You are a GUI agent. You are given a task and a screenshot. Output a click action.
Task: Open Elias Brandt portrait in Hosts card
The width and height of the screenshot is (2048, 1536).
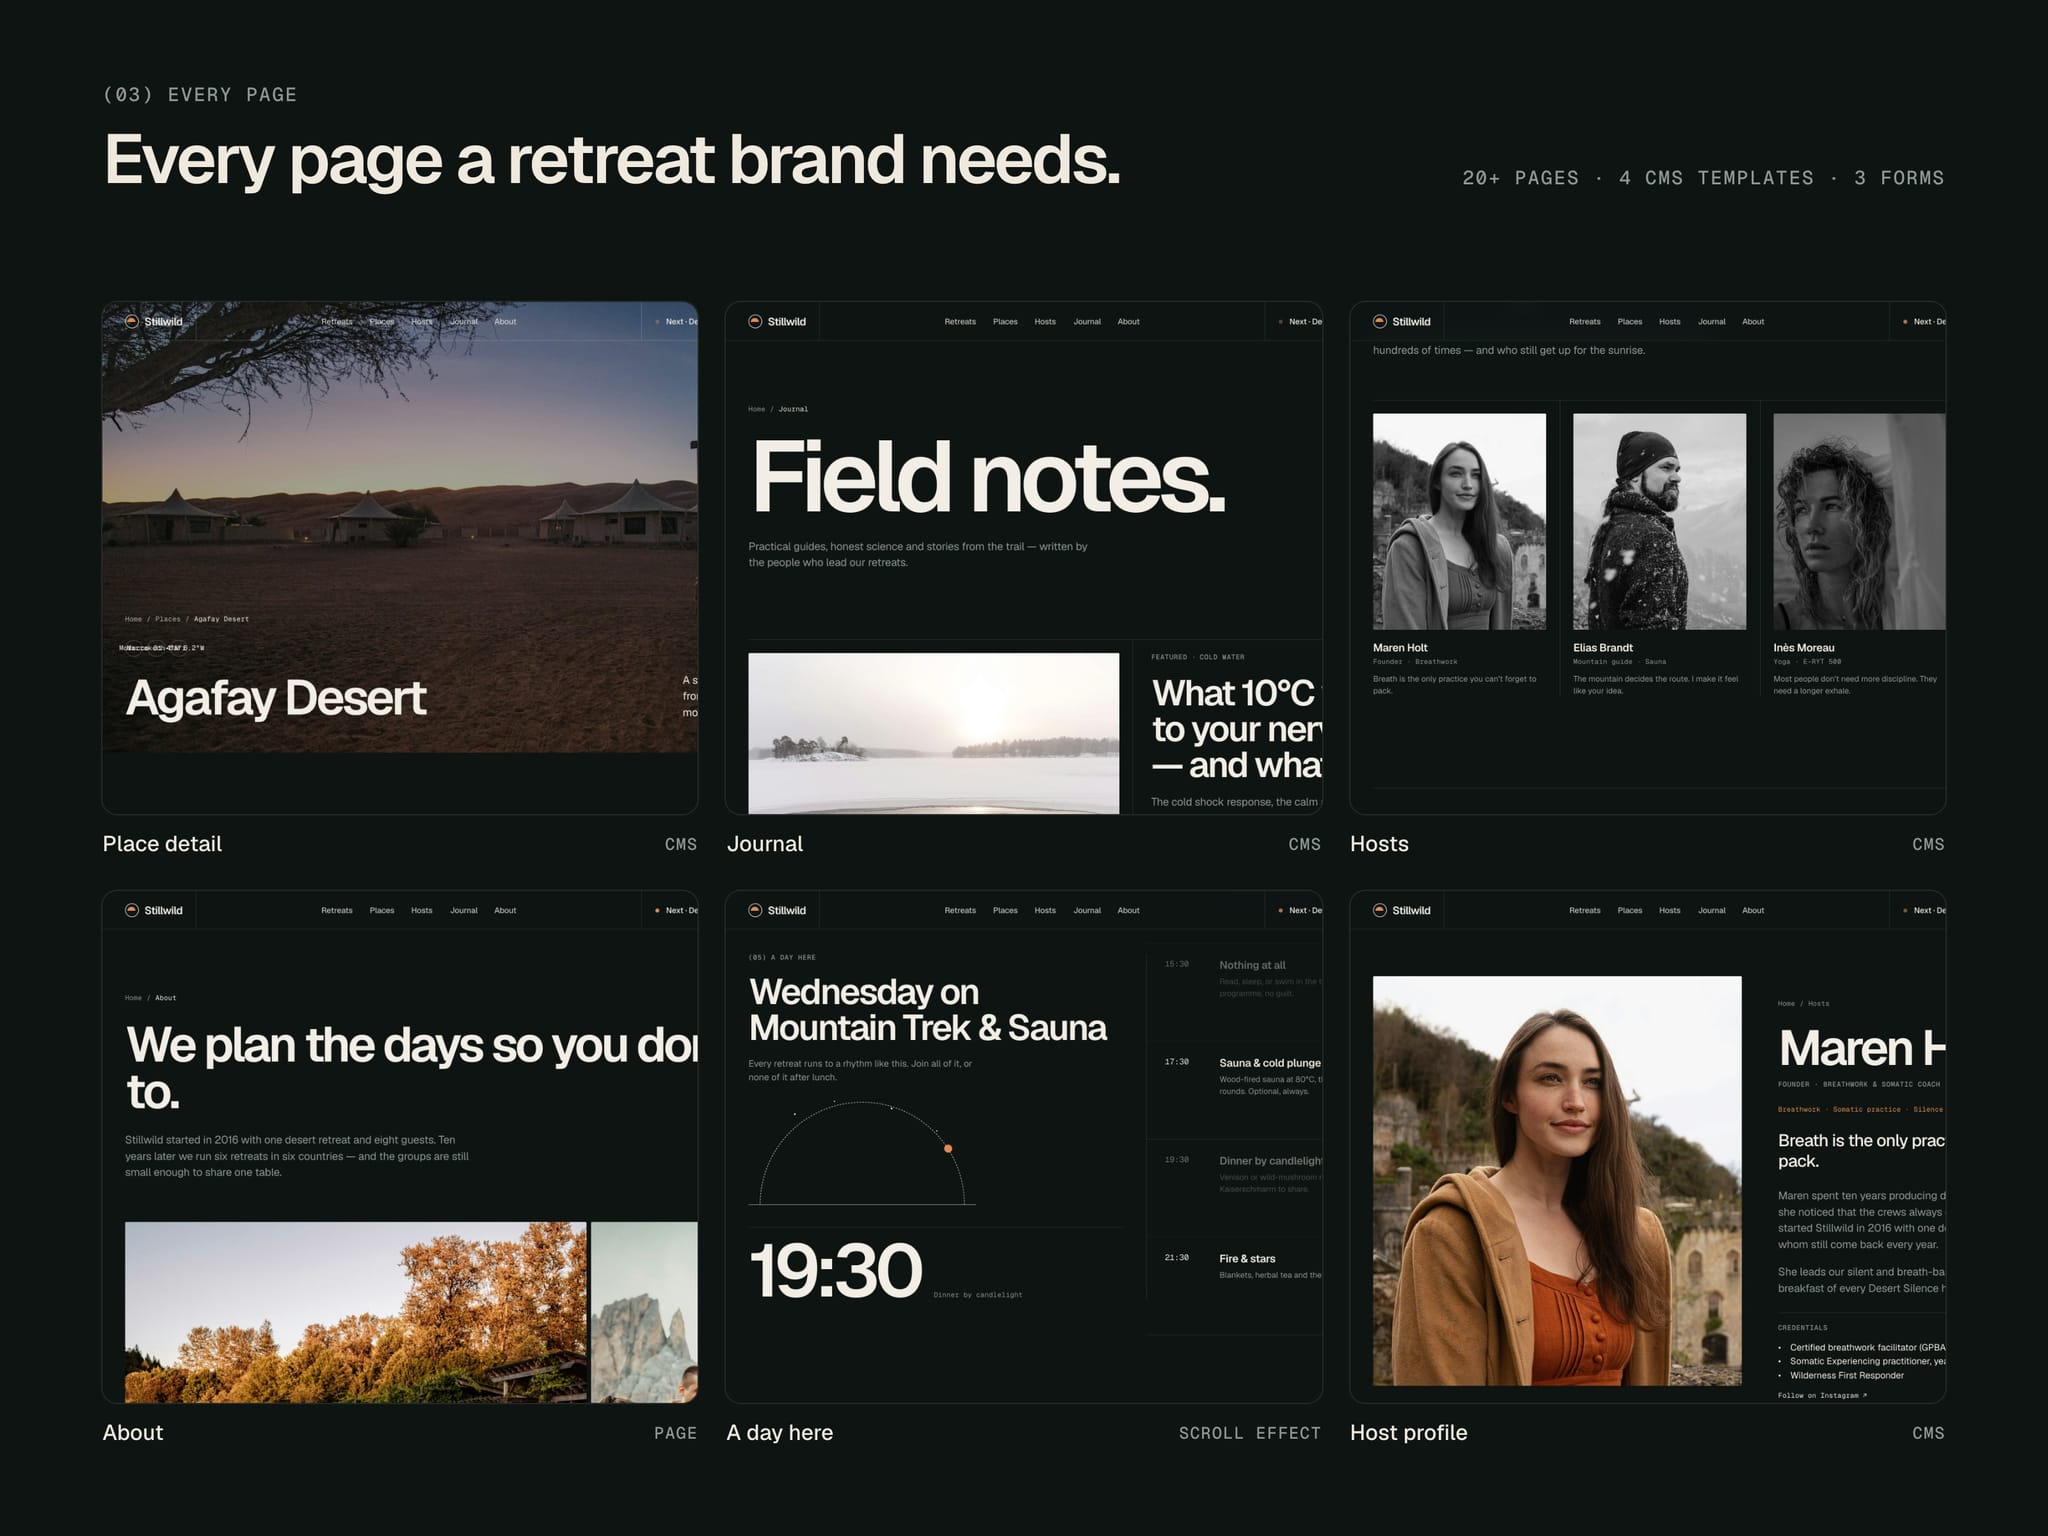(x=1659, y=521)
